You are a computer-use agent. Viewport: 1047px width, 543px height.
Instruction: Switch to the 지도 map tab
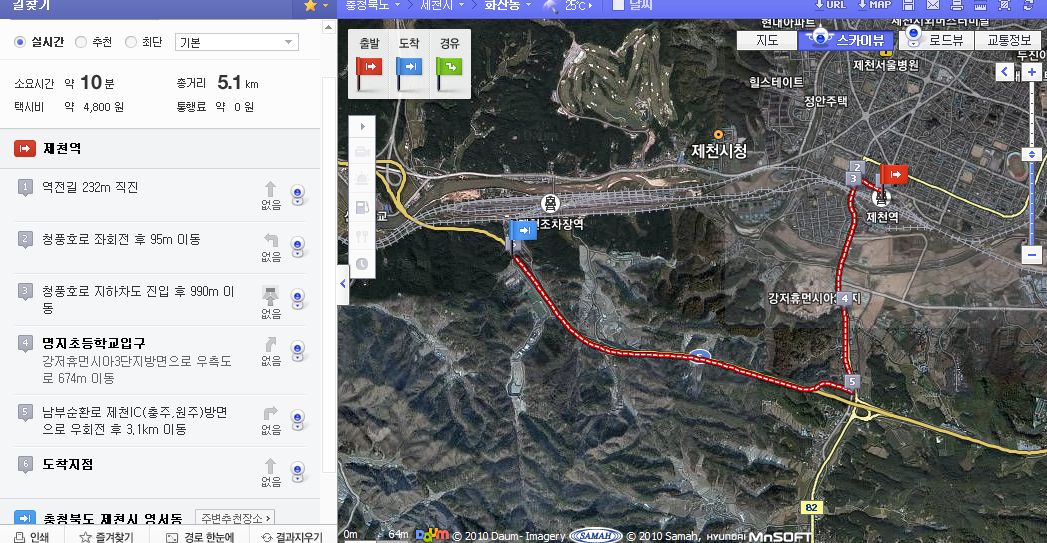click(x=767, y=40)
